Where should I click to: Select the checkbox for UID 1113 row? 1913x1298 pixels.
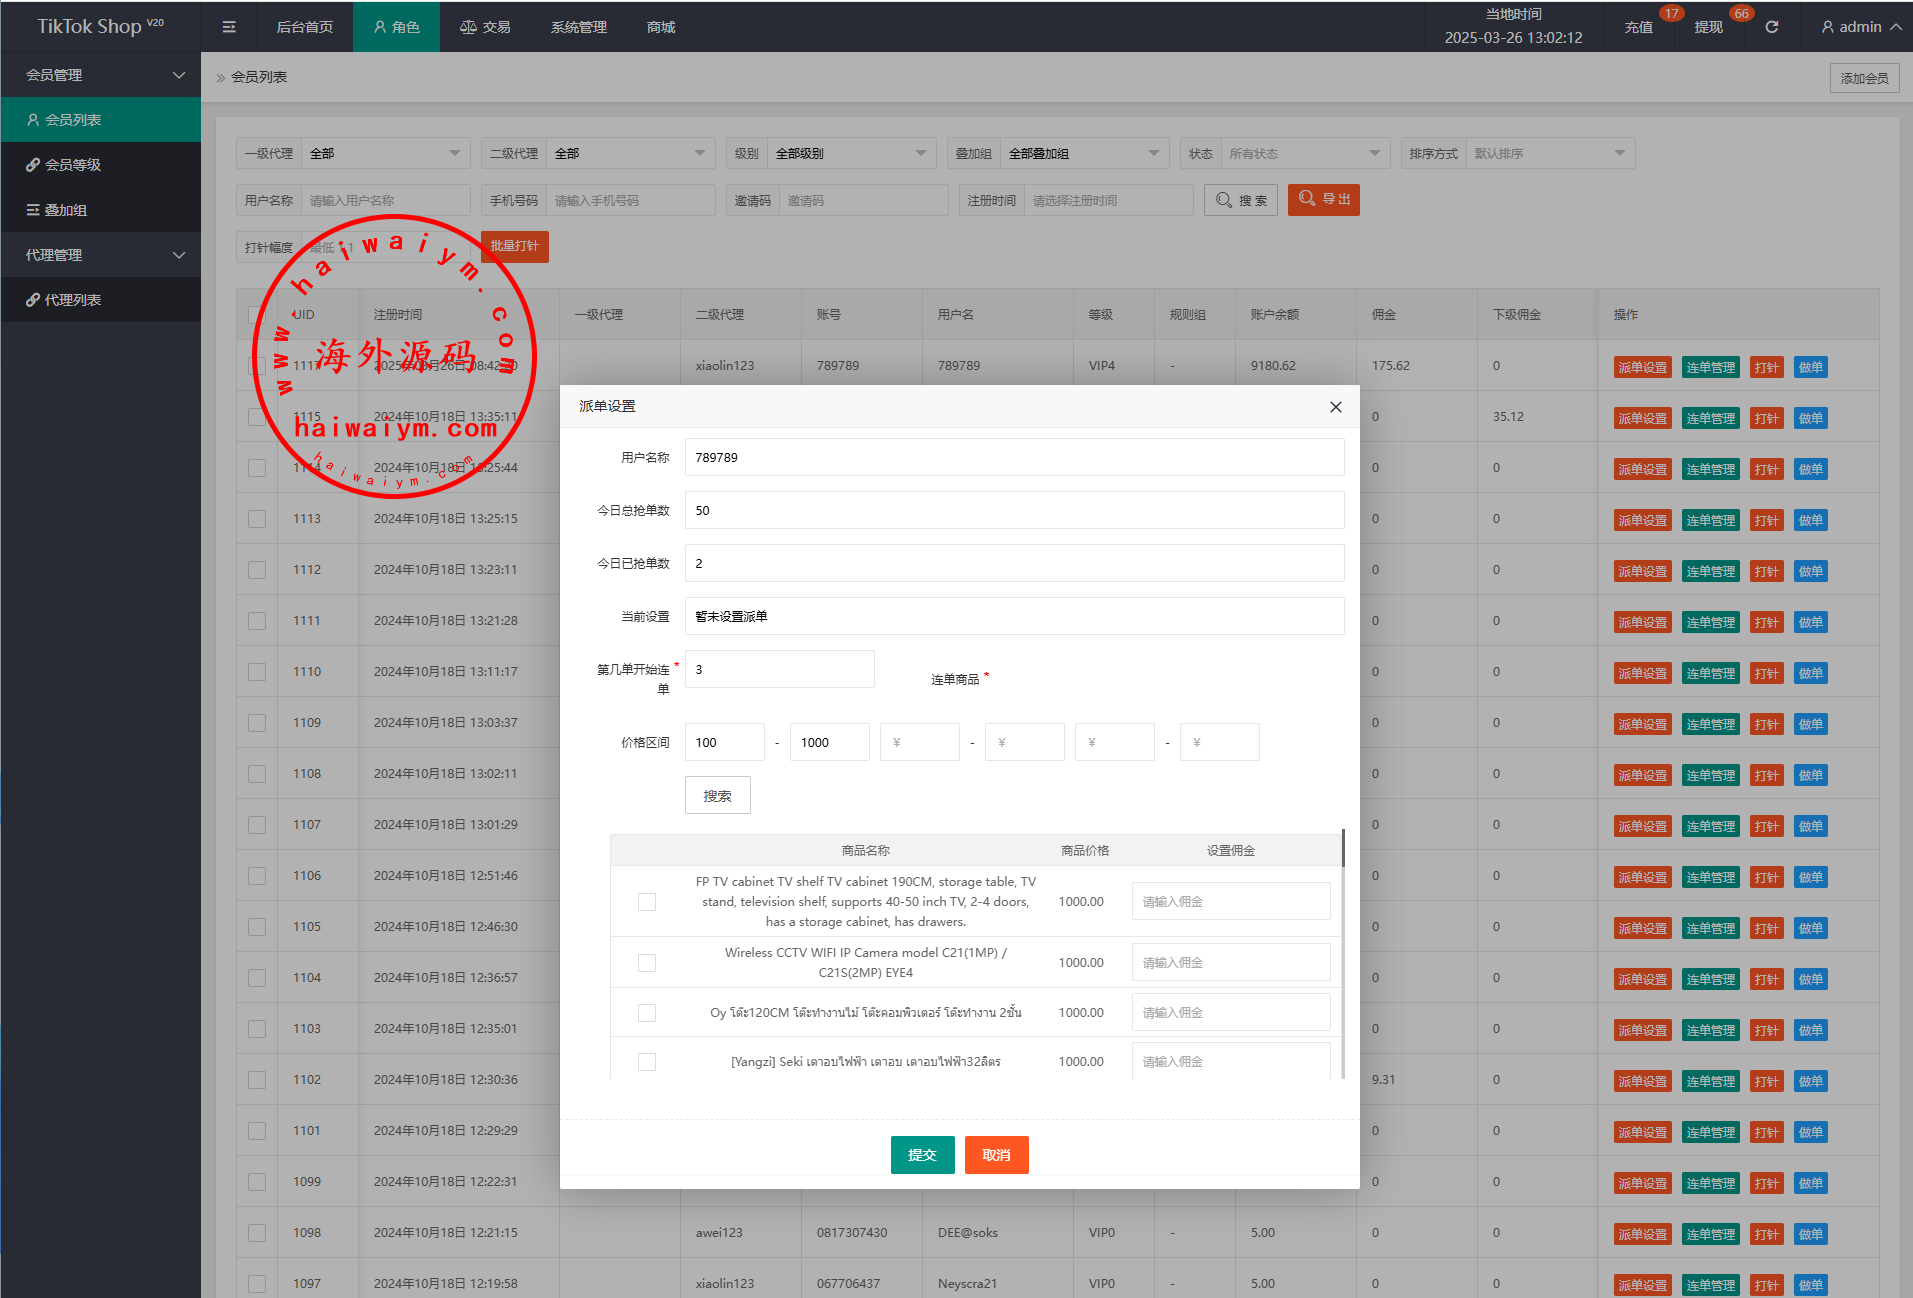coord(257,519)
